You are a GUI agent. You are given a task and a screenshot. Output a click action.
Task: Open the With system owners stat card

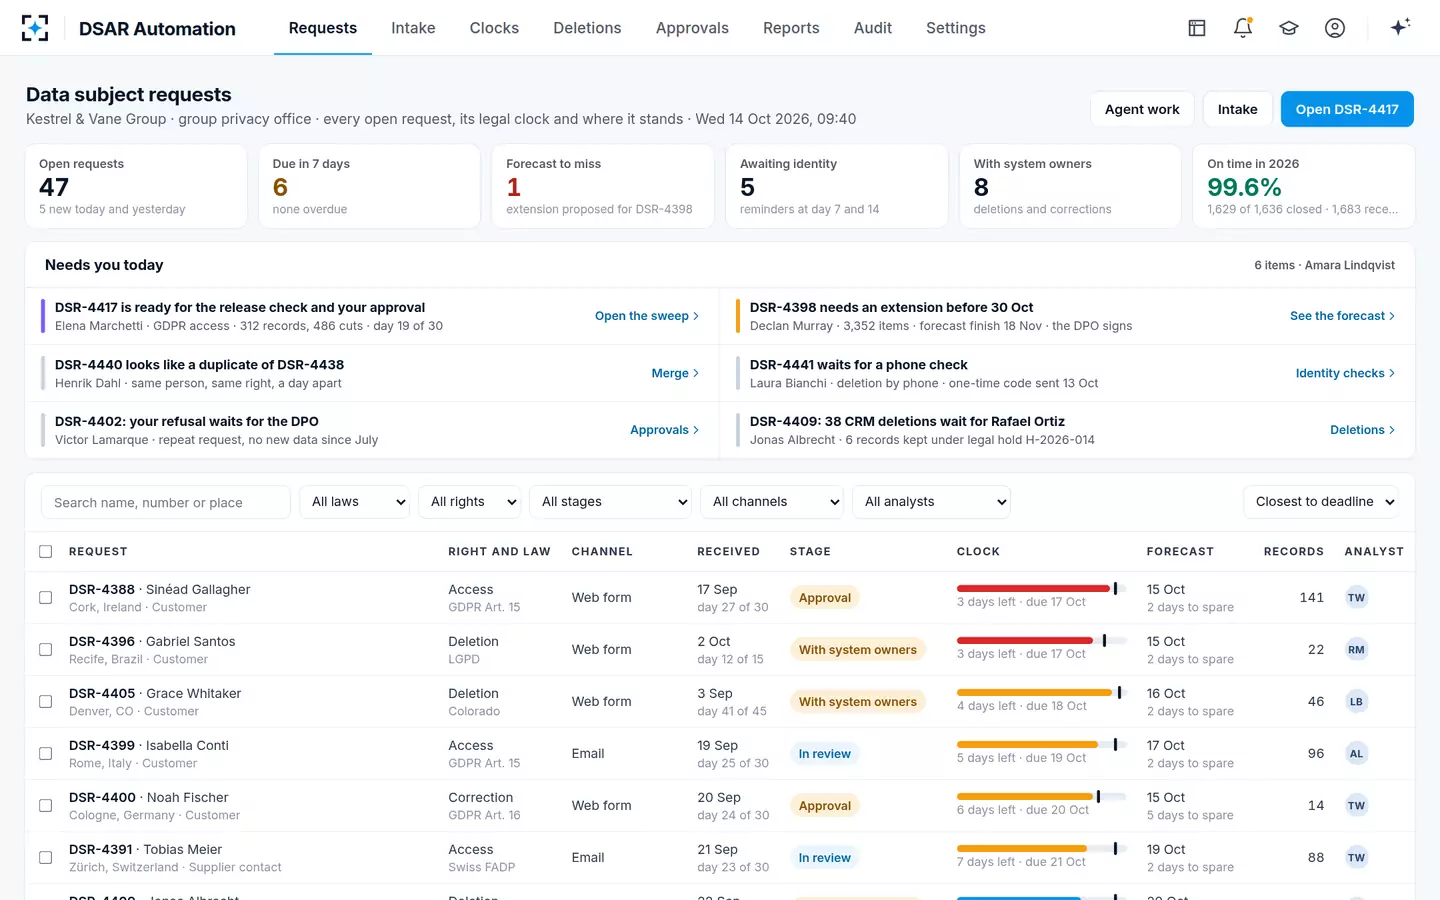click(1070, 187)
